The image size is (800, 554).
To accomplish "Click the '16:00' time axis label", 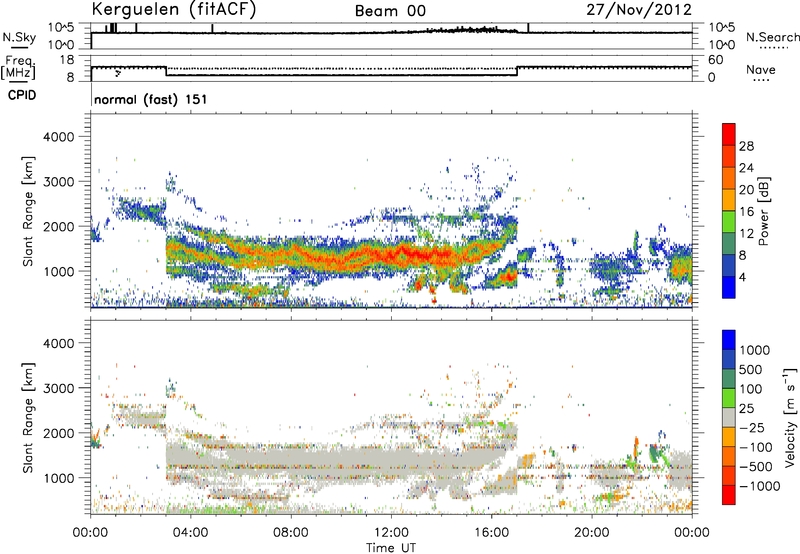I will 491,533.
